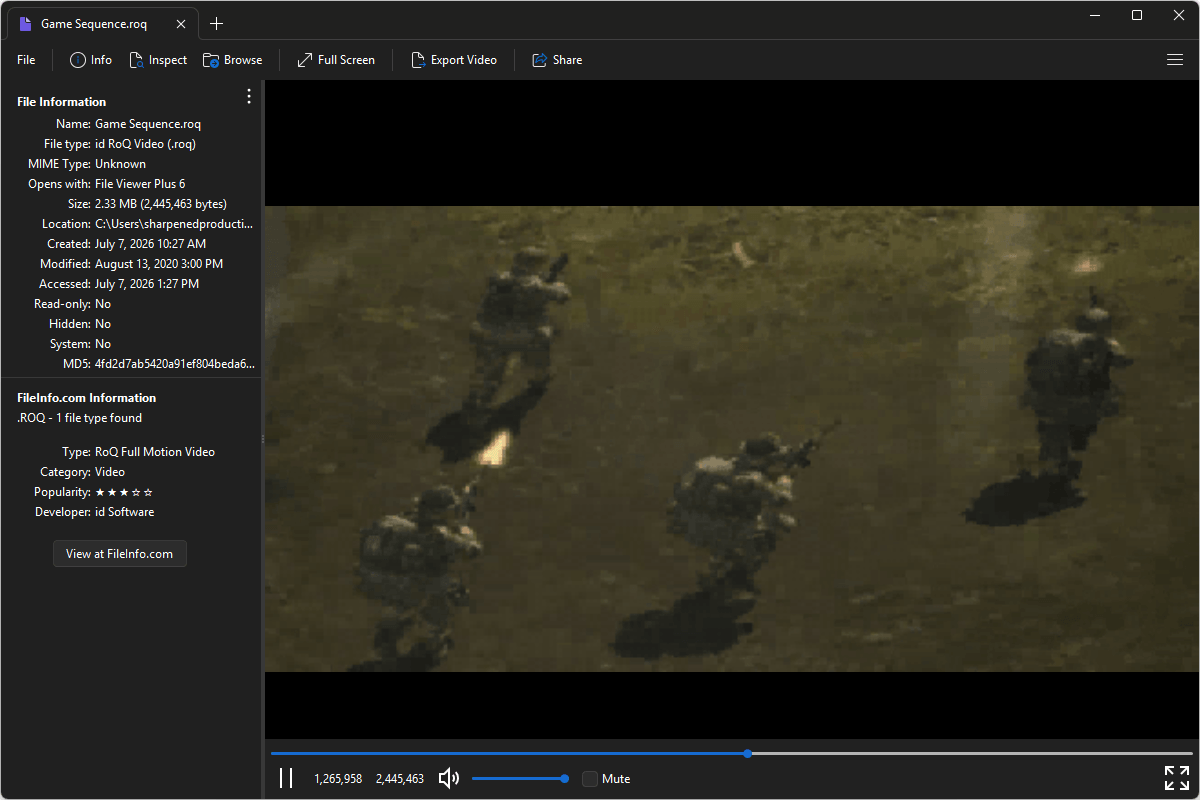
Task: Maximize the application window
Action: 1137,15
